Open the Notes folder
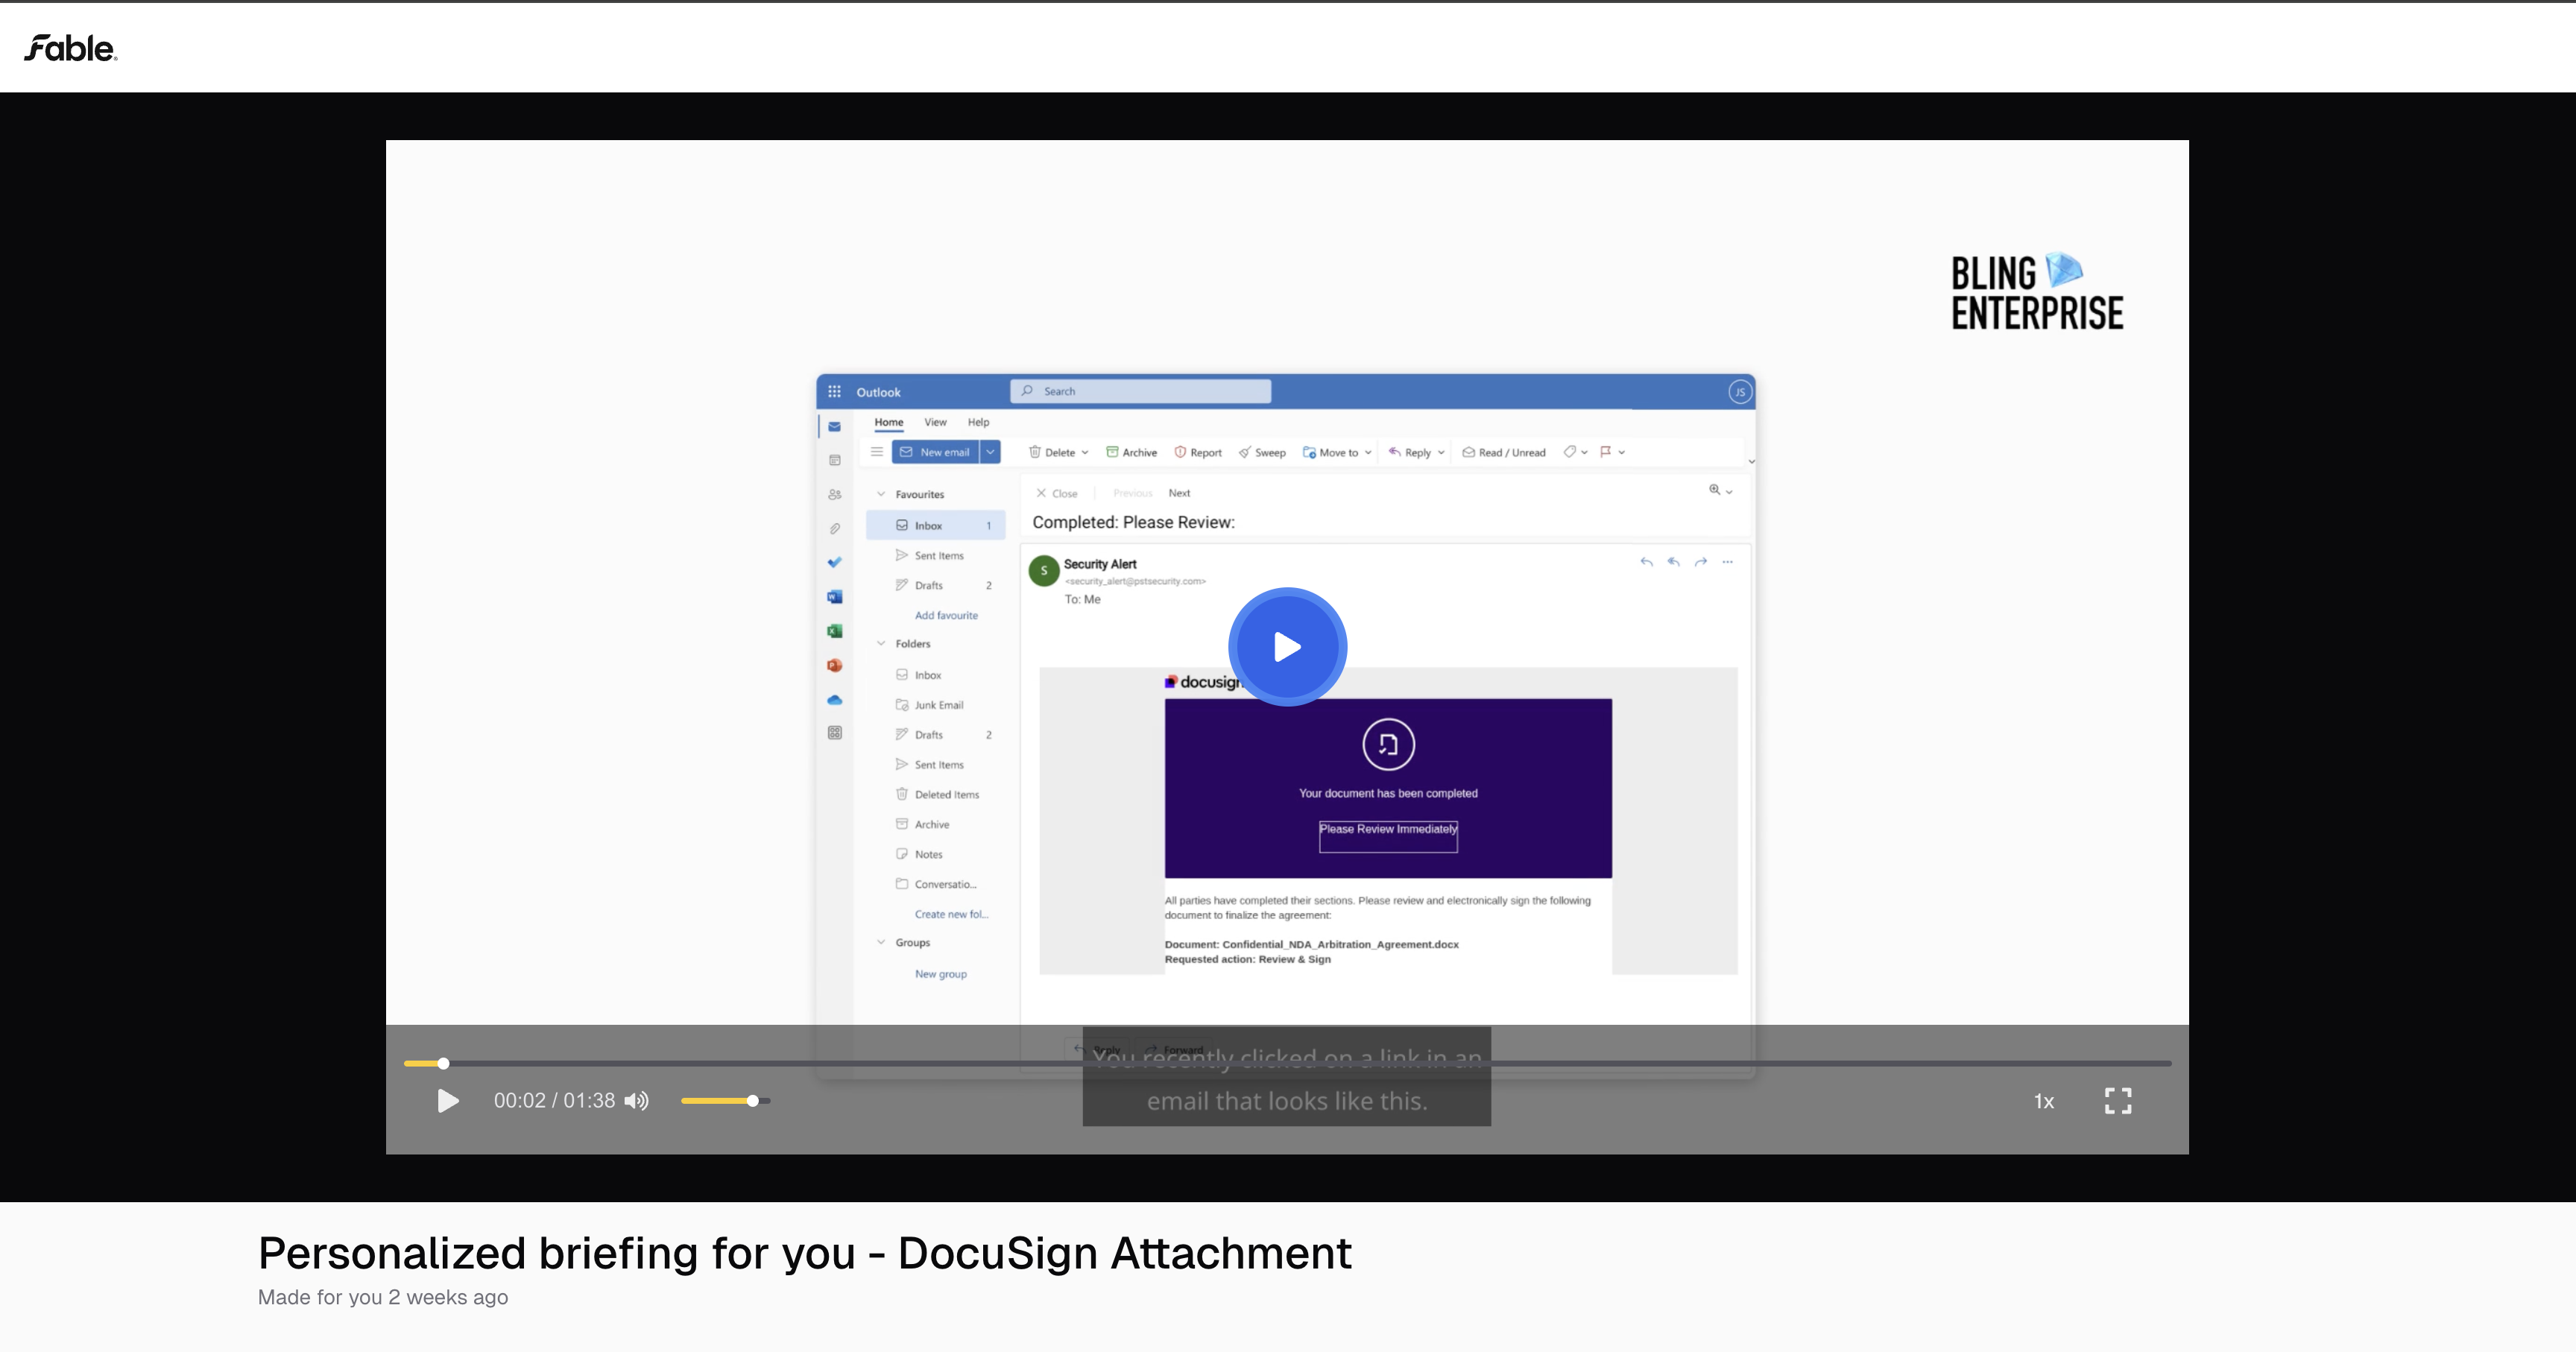 pos(935,854)
